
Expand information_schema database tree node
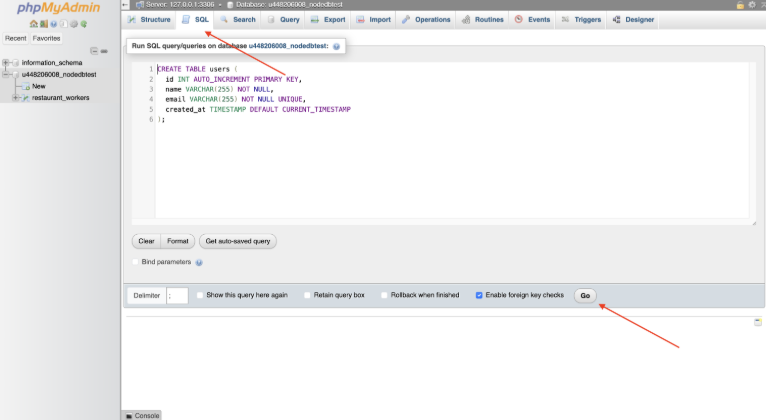6,63
